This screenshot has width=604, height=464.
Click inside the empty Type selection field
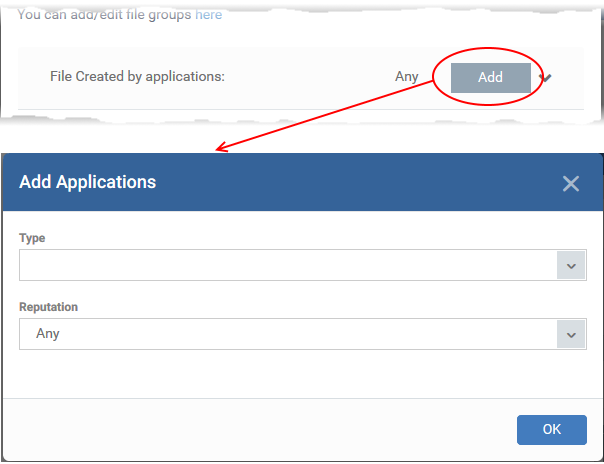288,265
